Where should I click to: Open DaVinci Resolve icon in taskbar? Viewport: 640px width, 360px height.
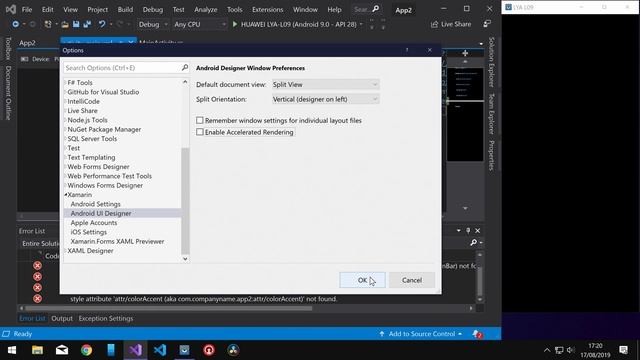[233, 350]
